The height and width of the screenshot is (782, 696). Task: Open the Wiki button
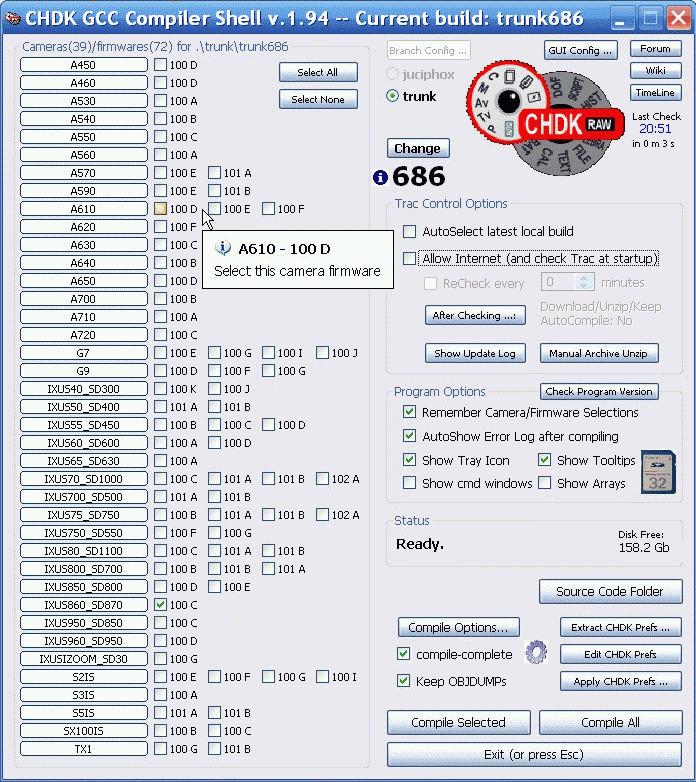pyautogui.click(x=656, y=71)
